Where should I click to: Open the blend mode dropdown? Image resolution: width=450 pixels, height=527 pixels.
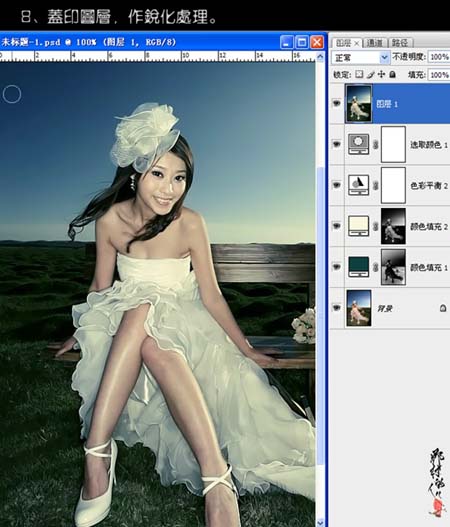coord(361,58)
